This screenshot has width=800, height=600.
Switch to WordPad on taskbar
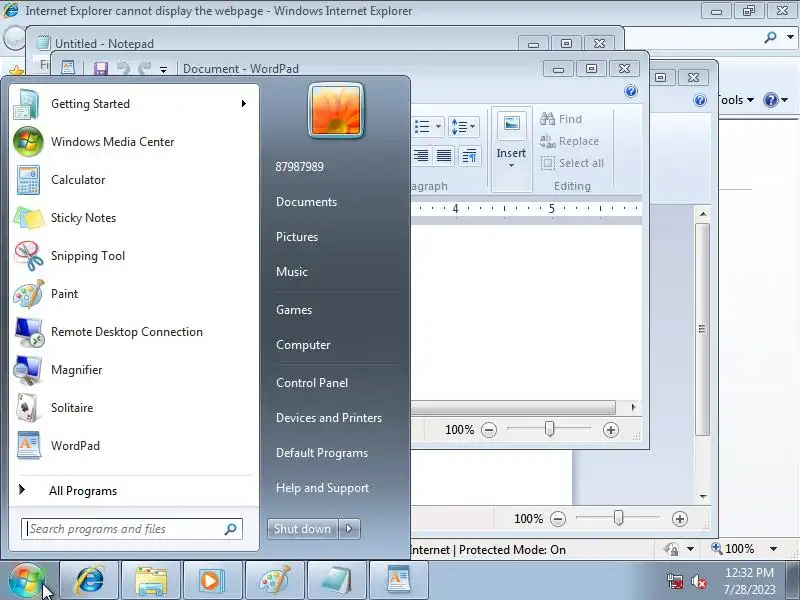tap(398, 581)
